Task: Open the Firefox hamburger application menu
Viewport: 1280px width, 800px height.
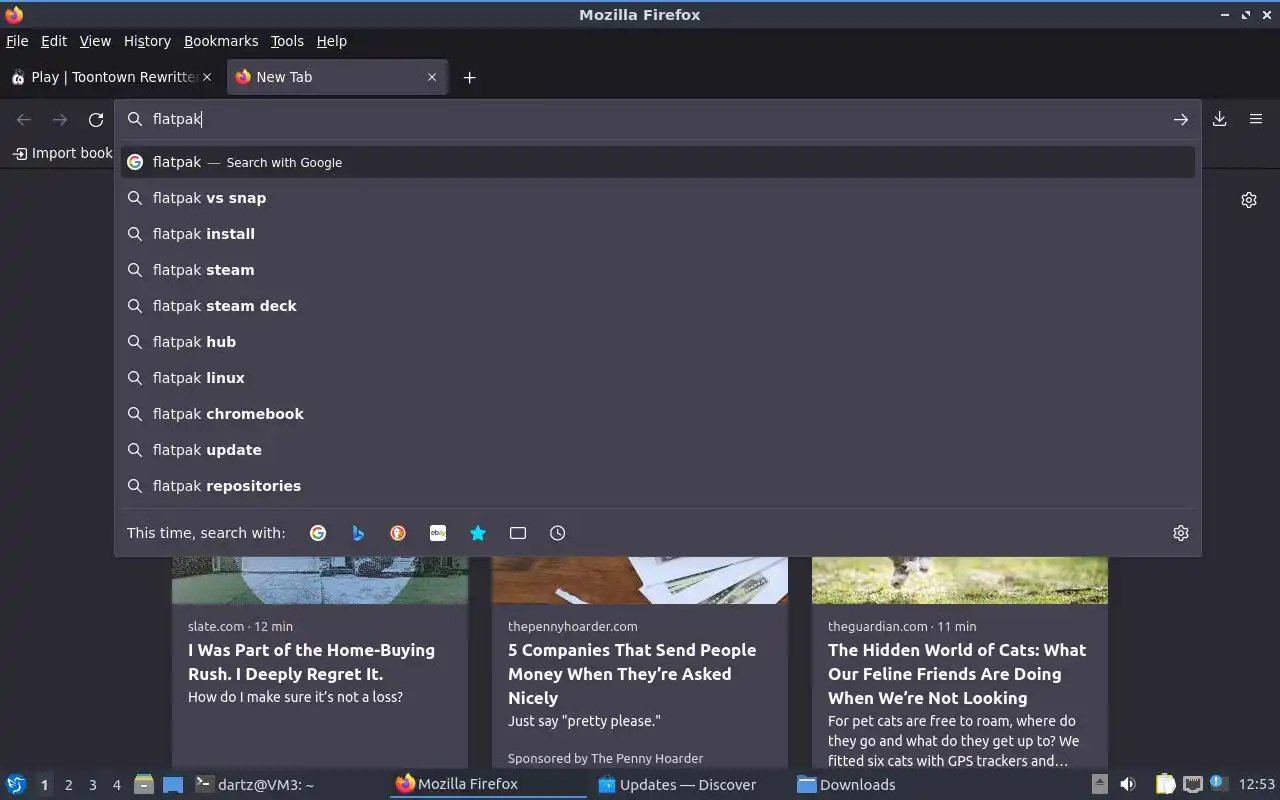Action: [1256, 119]
